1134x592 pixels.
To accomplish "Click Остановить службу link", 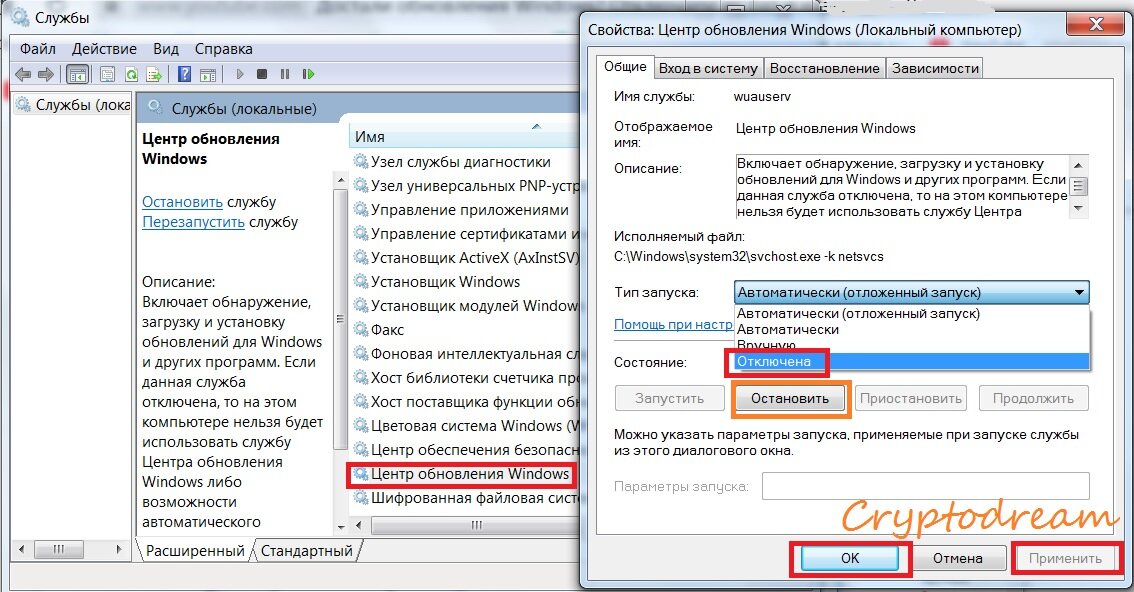I will (x=182, y=202).
